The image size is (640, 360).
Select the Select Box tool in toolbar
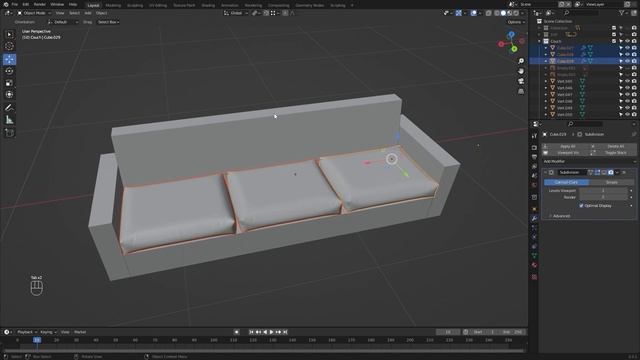9,35
